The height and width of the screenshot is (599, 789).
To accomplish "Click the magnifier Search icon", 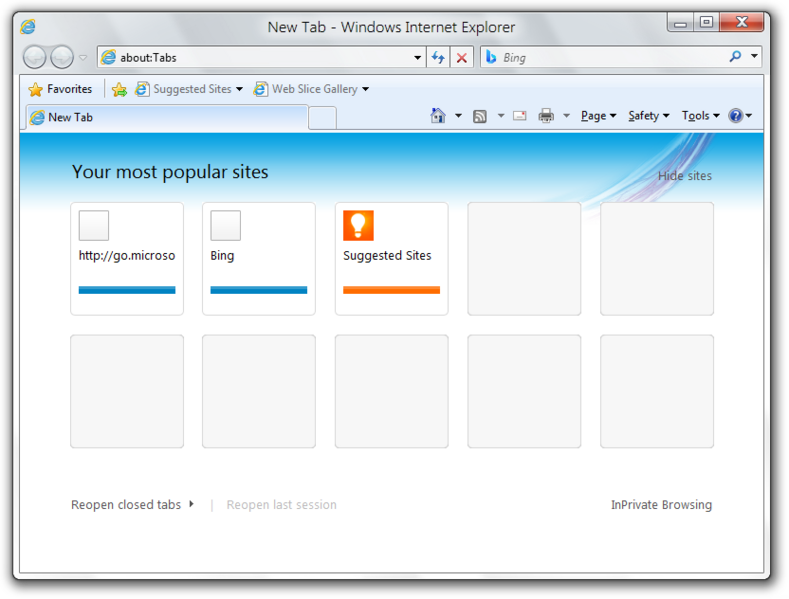I will tap(735, 56).
